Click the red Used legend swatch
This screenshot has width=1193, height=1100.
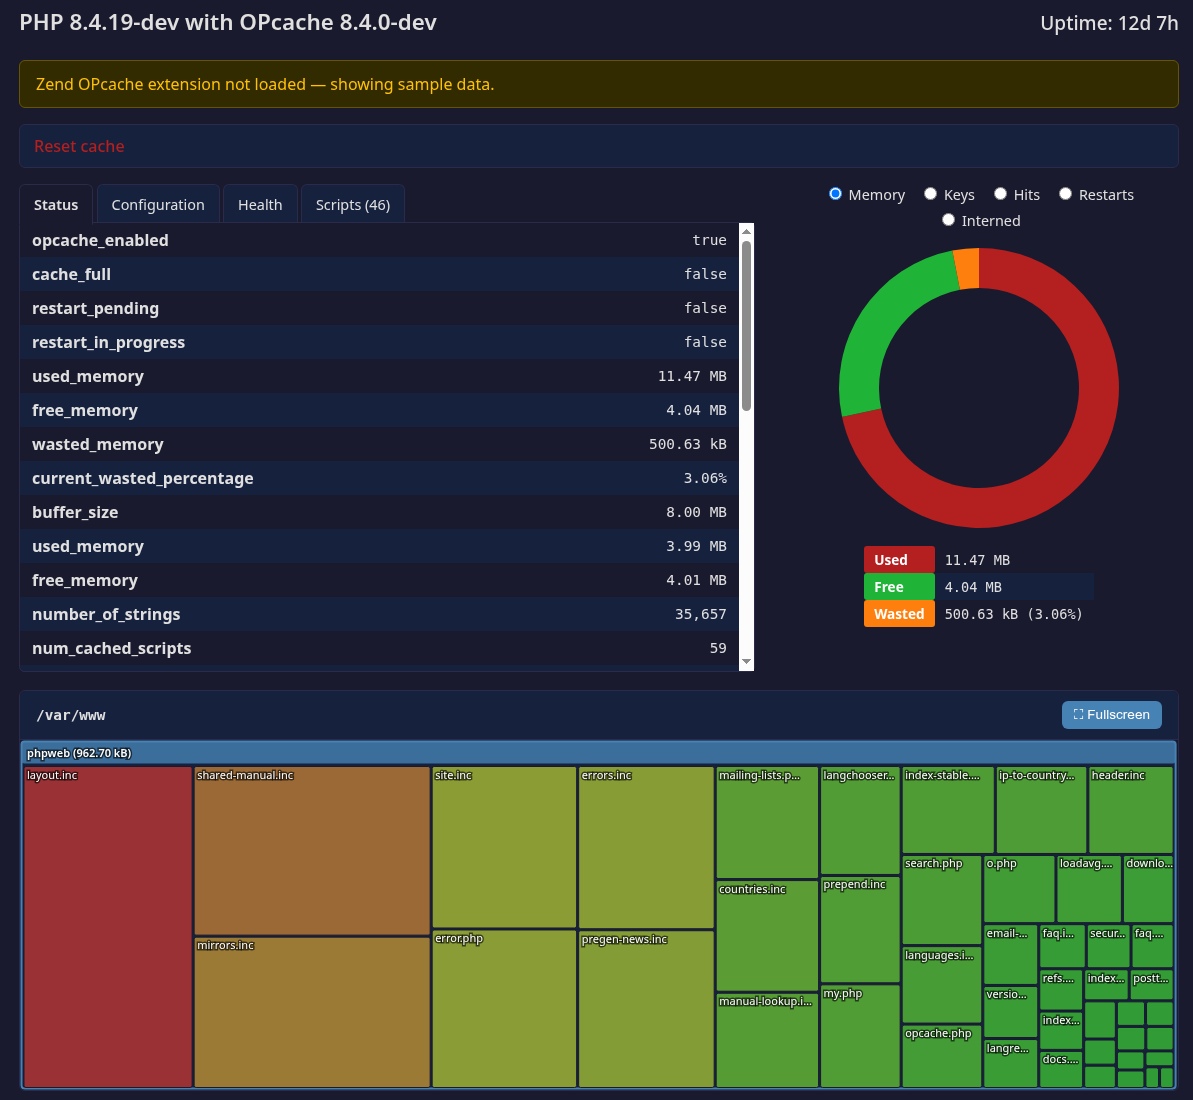click(897, 559)
